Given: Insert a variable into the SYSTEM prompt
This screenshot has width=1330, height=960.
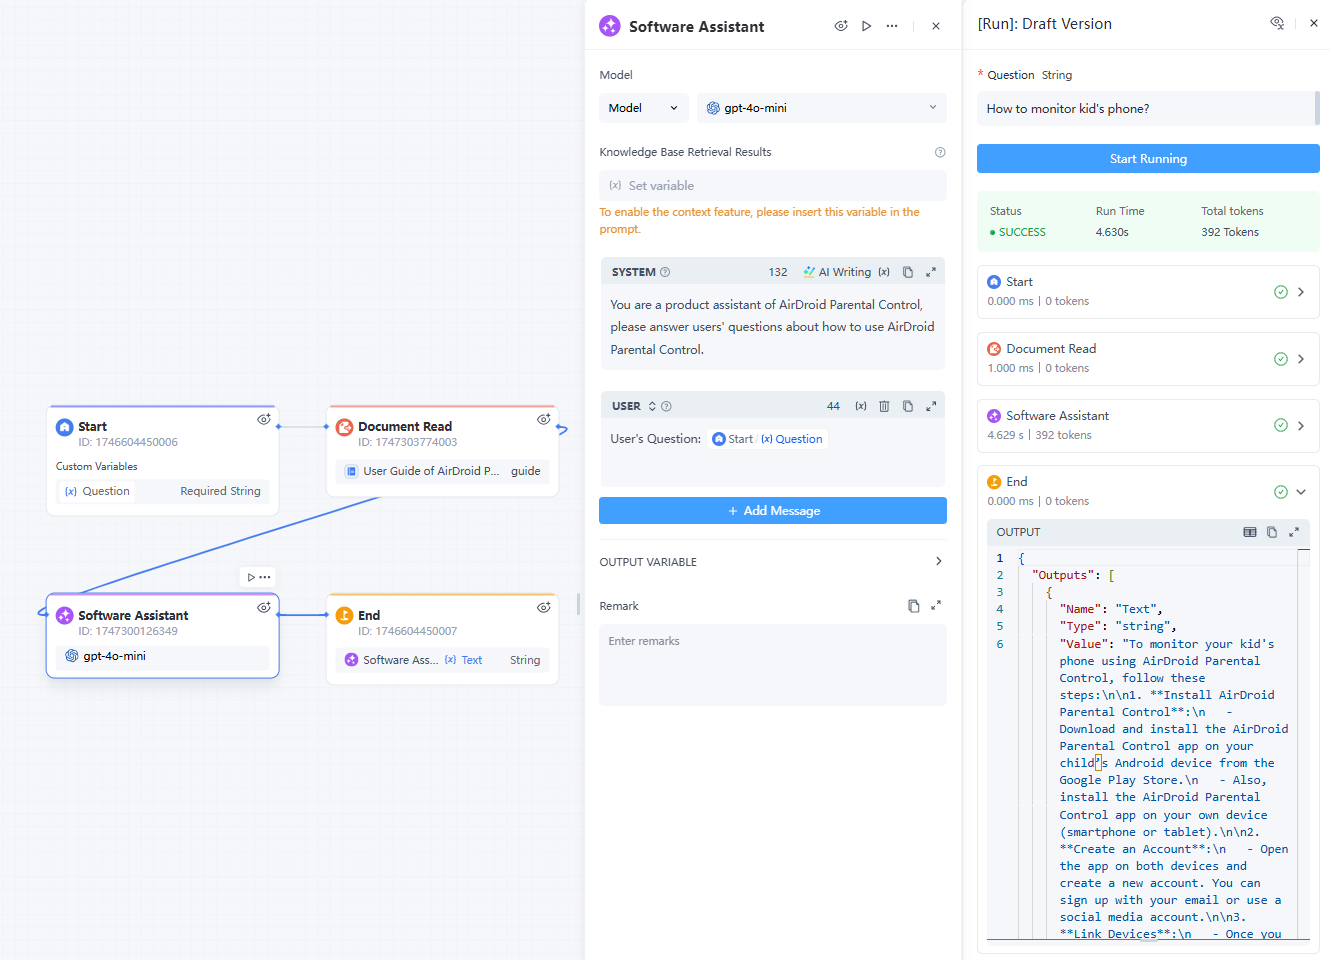Looking at the screenshot, I should point(884,272).
